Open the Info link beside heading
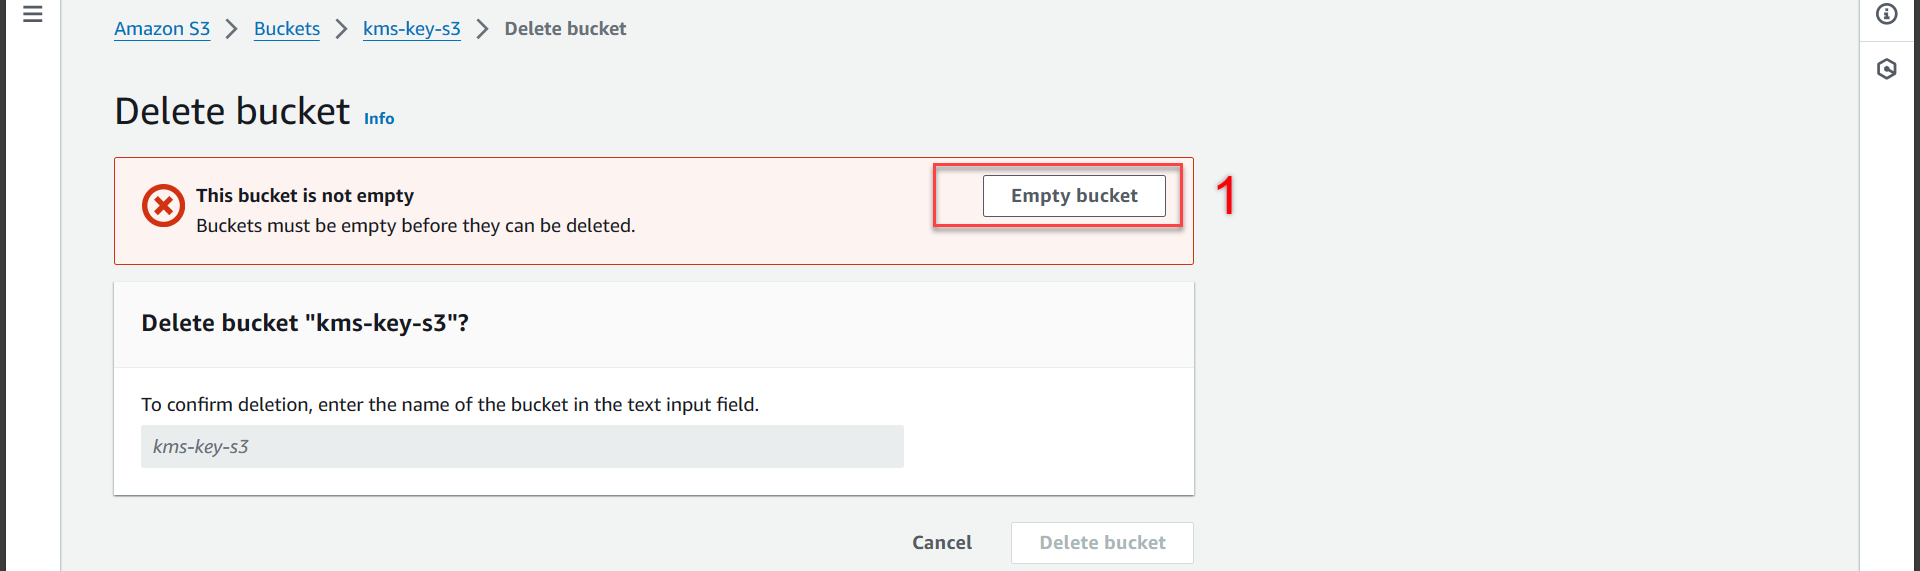This screenshot has height=571, width=1920. [379, 118]
